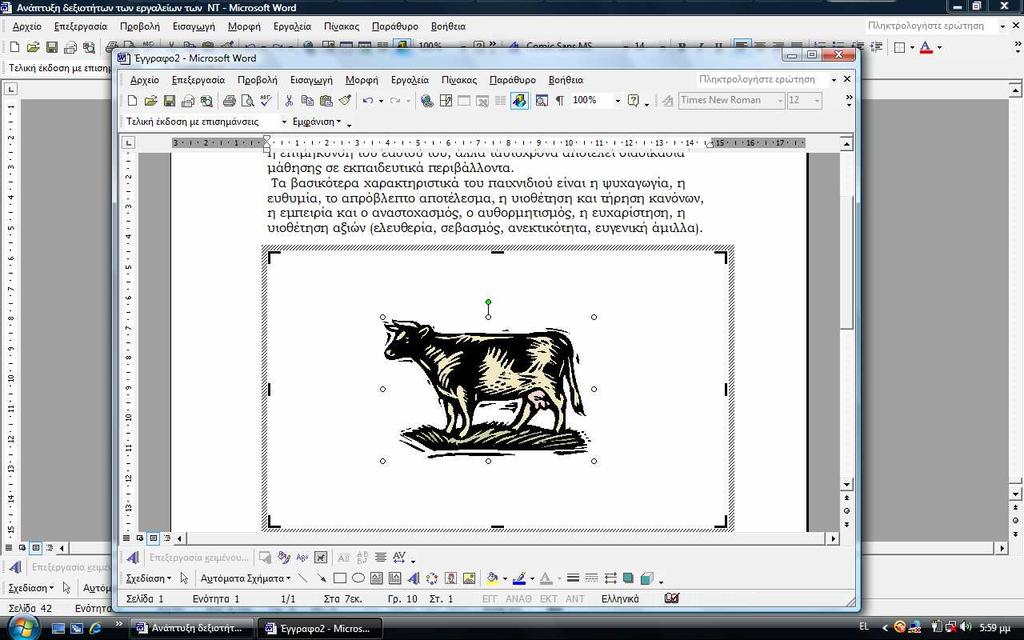Select the Arrow drawing tool
Image resolution: width=1024 pixels, height=640 pixels.
pyautogui.click(x=321, y=579)
